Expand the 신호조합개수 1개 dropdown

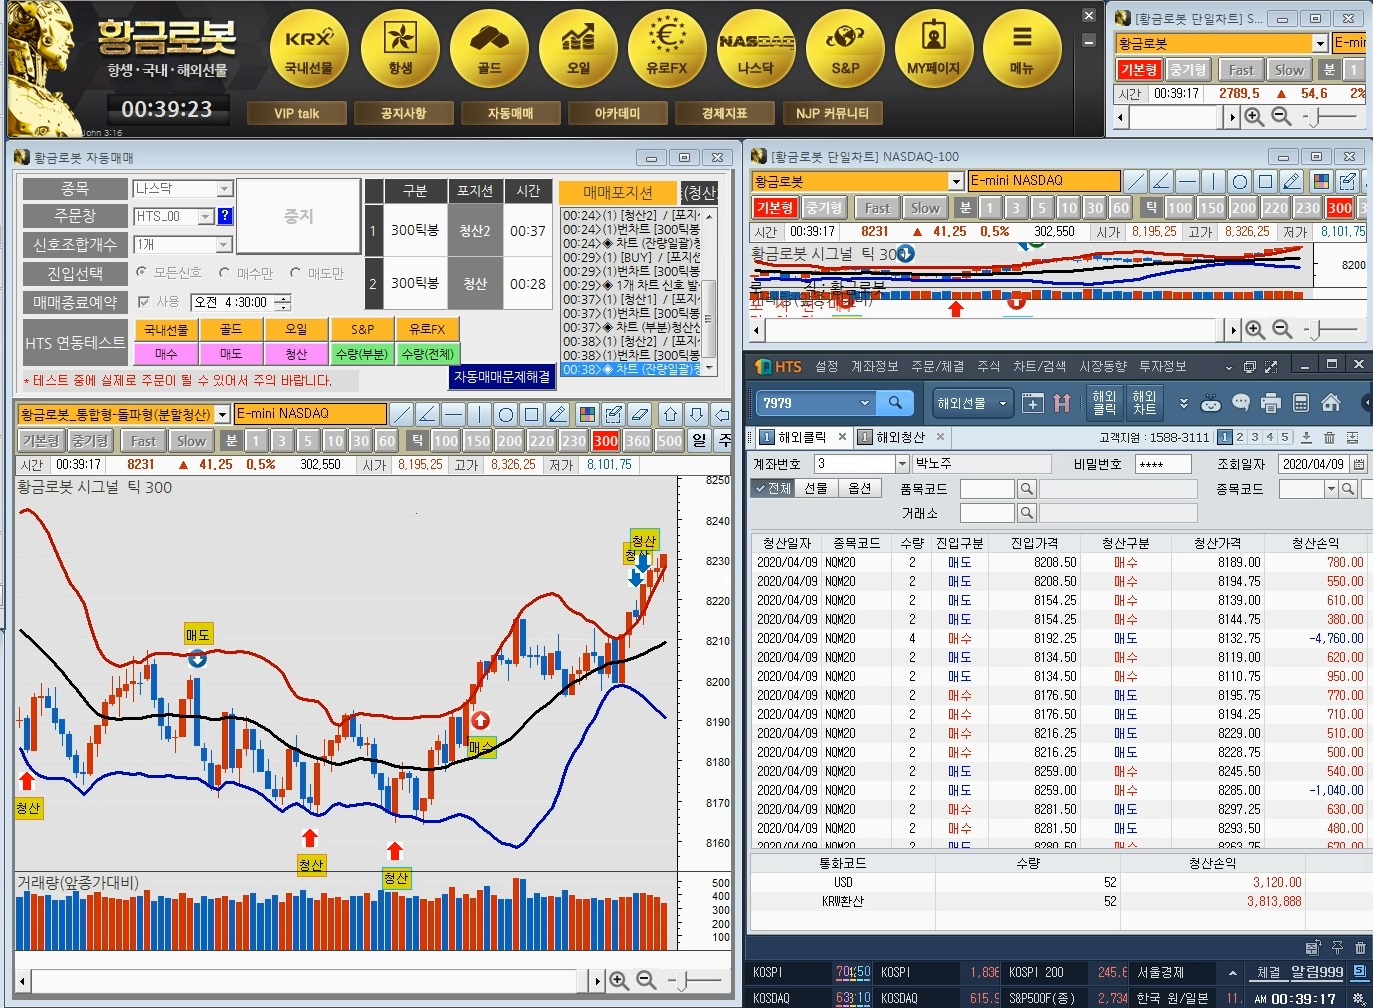click(224, 245)
